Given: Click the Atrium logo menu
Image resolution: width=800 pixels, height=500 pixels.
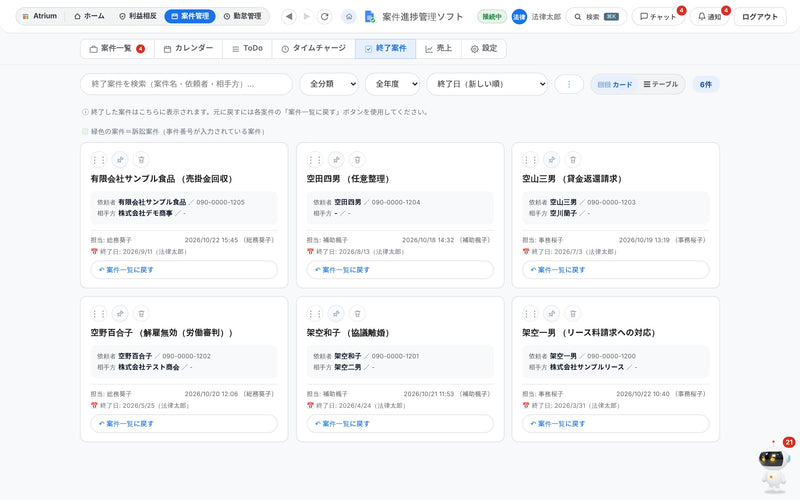Looking at the screenshot, I should (x=40, y=16).
